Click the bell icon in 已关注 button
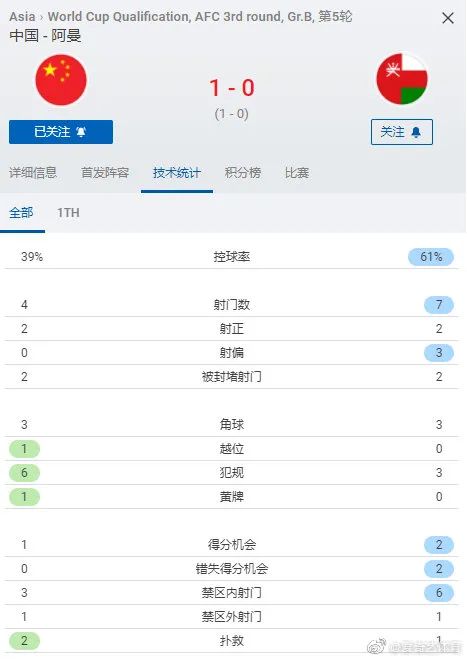The width and height of the screenshot is (467, 662). pos(81,132)
